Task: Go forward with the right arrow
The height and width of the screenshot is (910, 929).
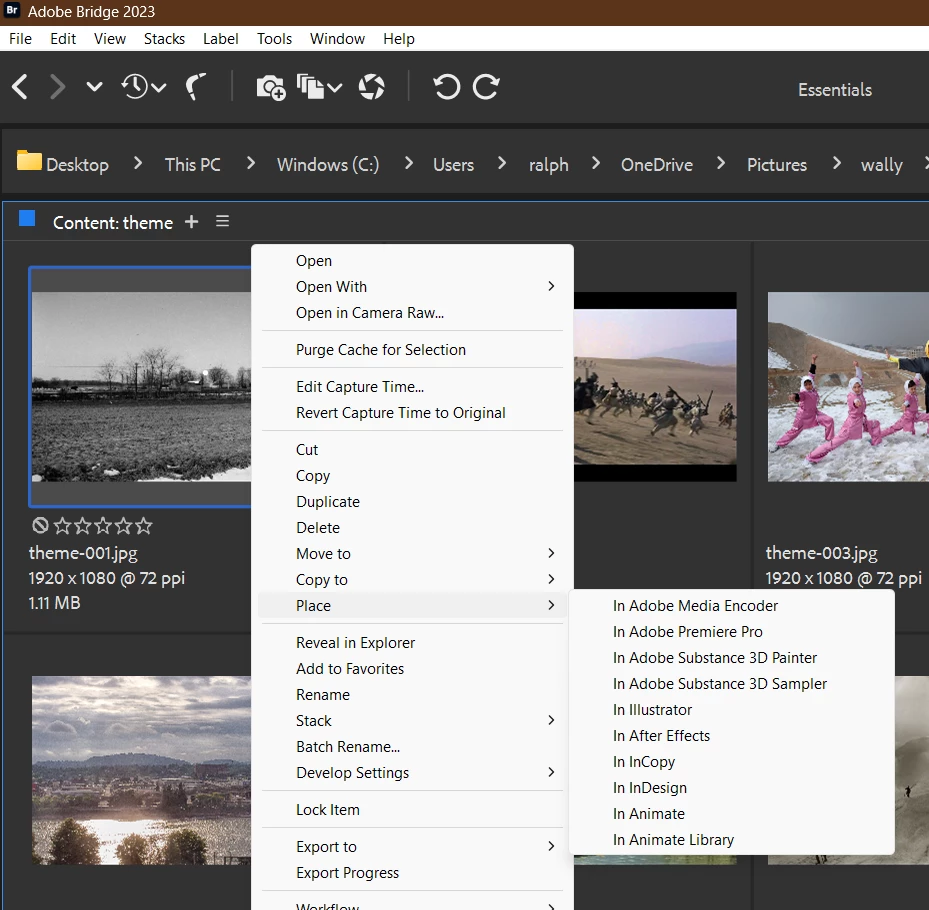Action: (x=57, y=87)
